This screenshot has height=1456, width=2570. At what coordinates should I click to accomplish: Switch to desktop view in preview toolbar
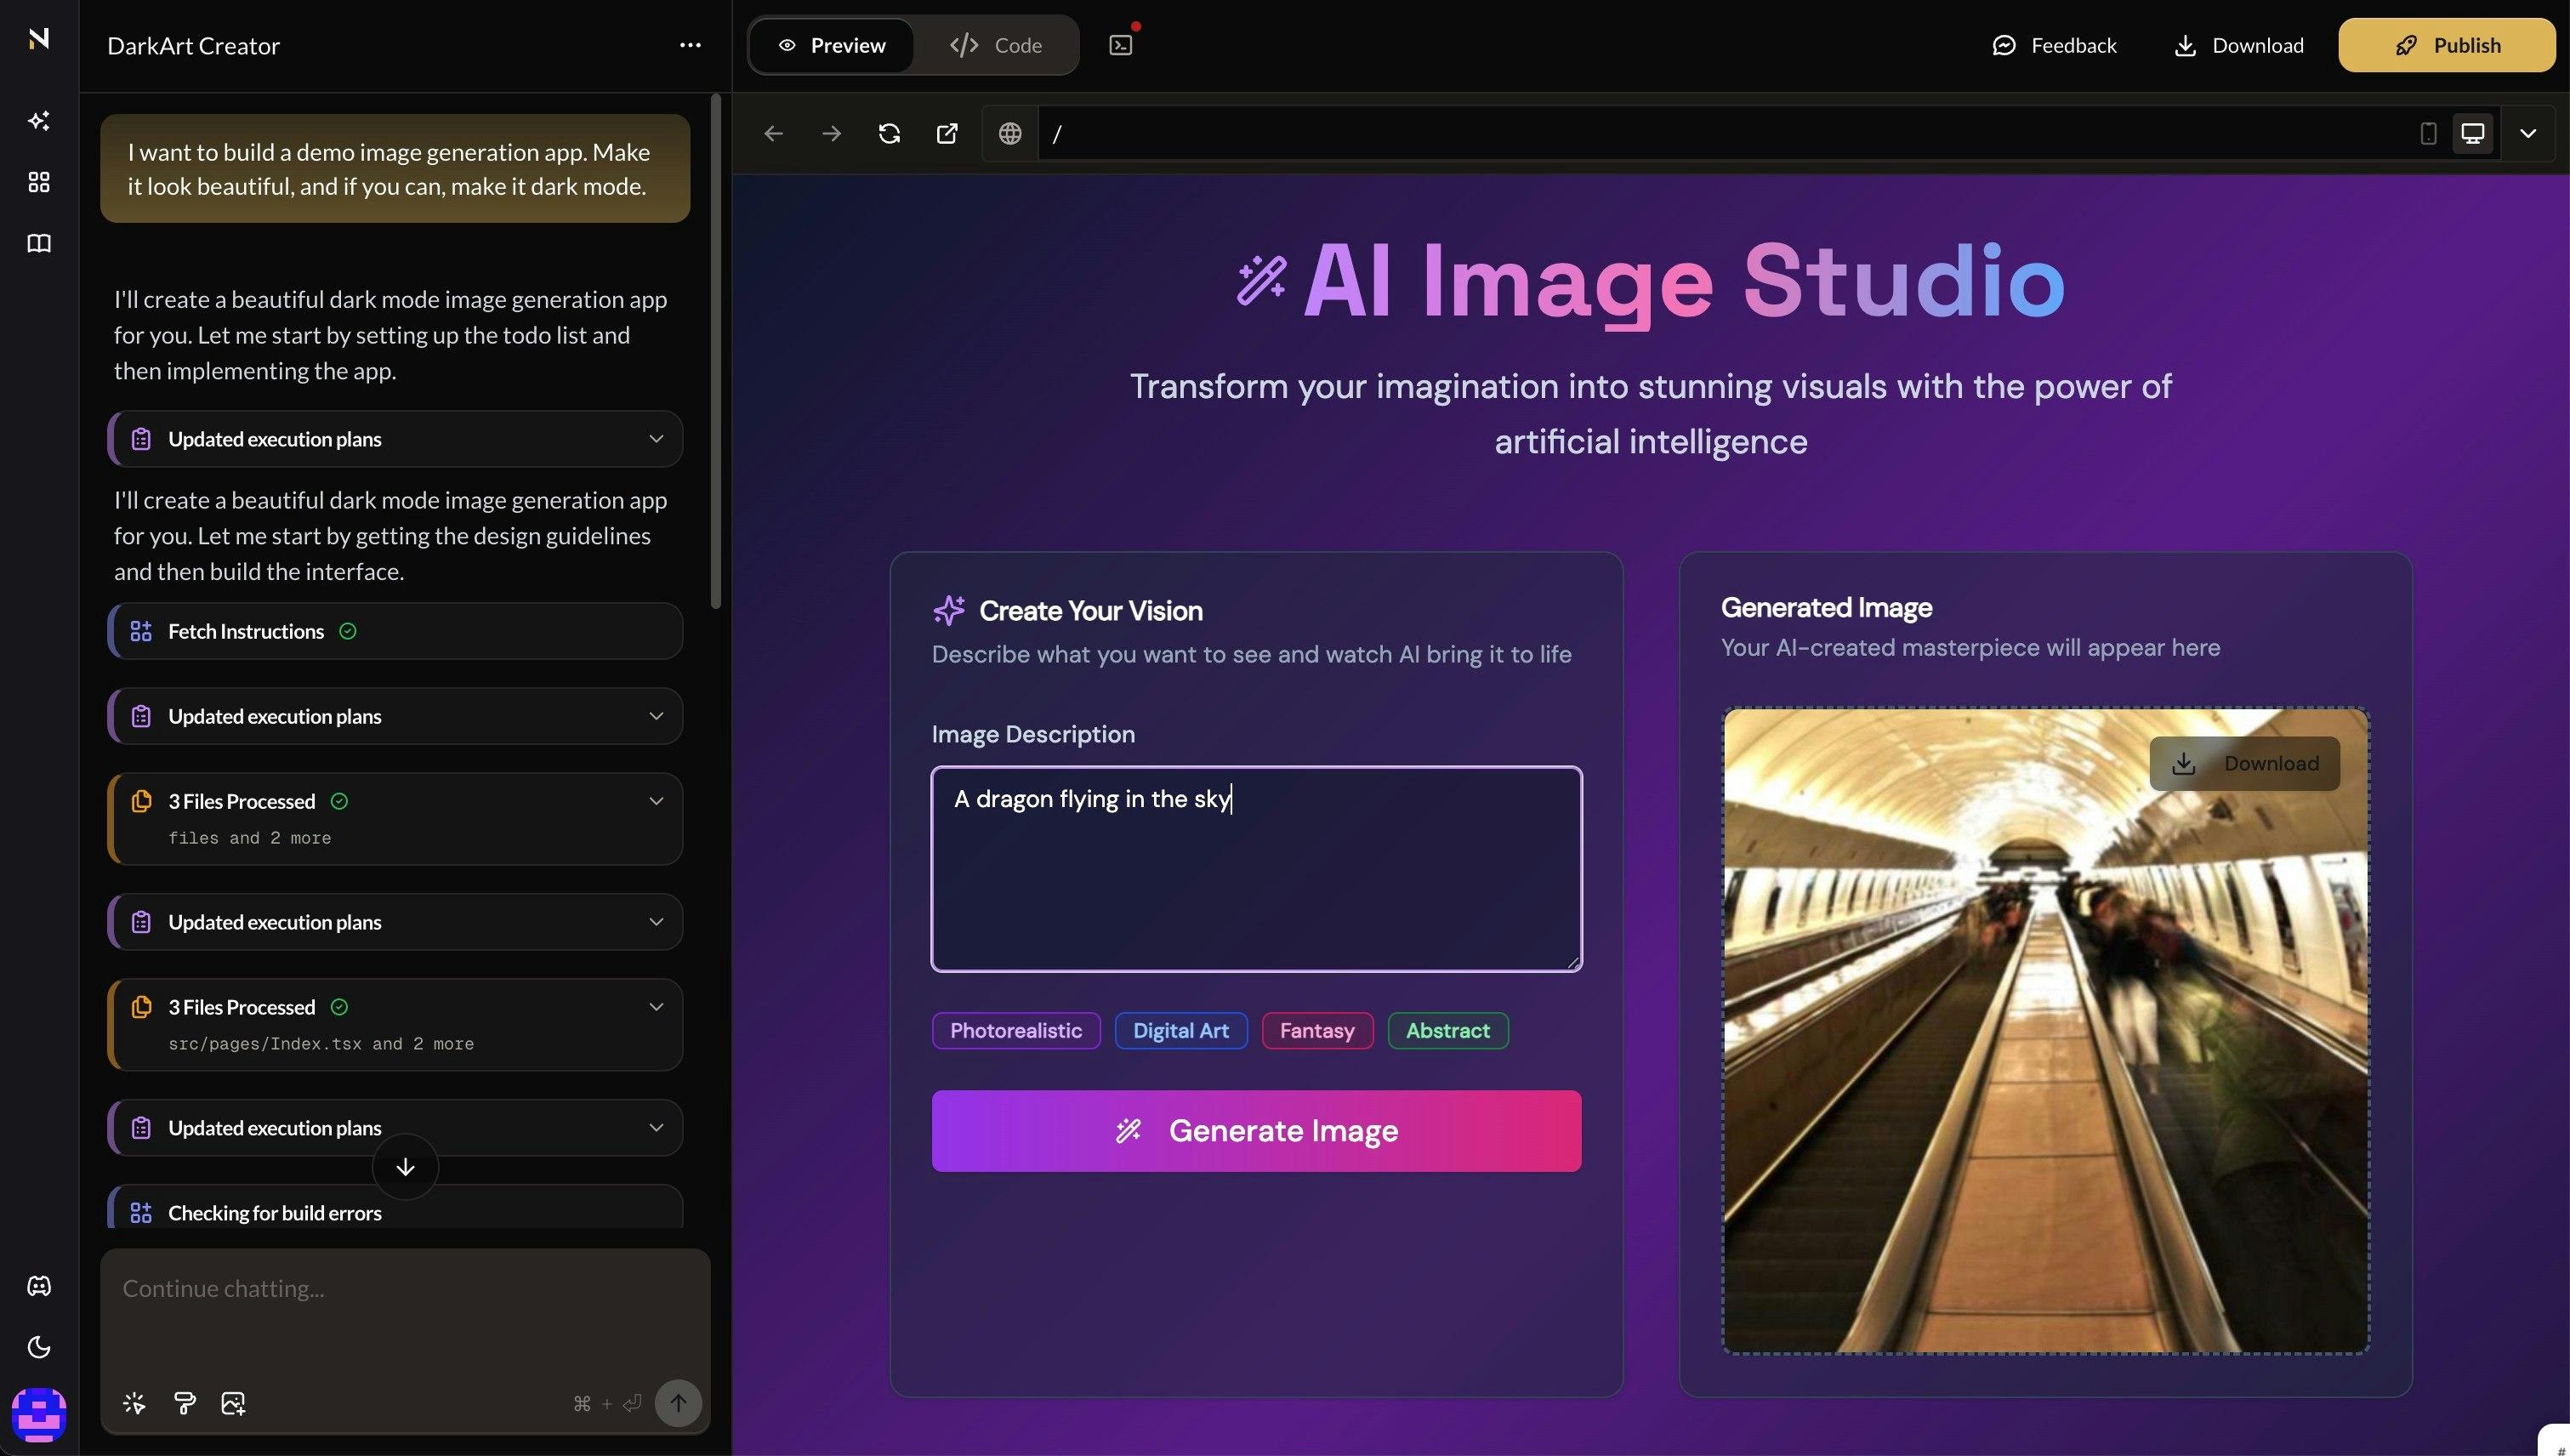click(2473, 131)
